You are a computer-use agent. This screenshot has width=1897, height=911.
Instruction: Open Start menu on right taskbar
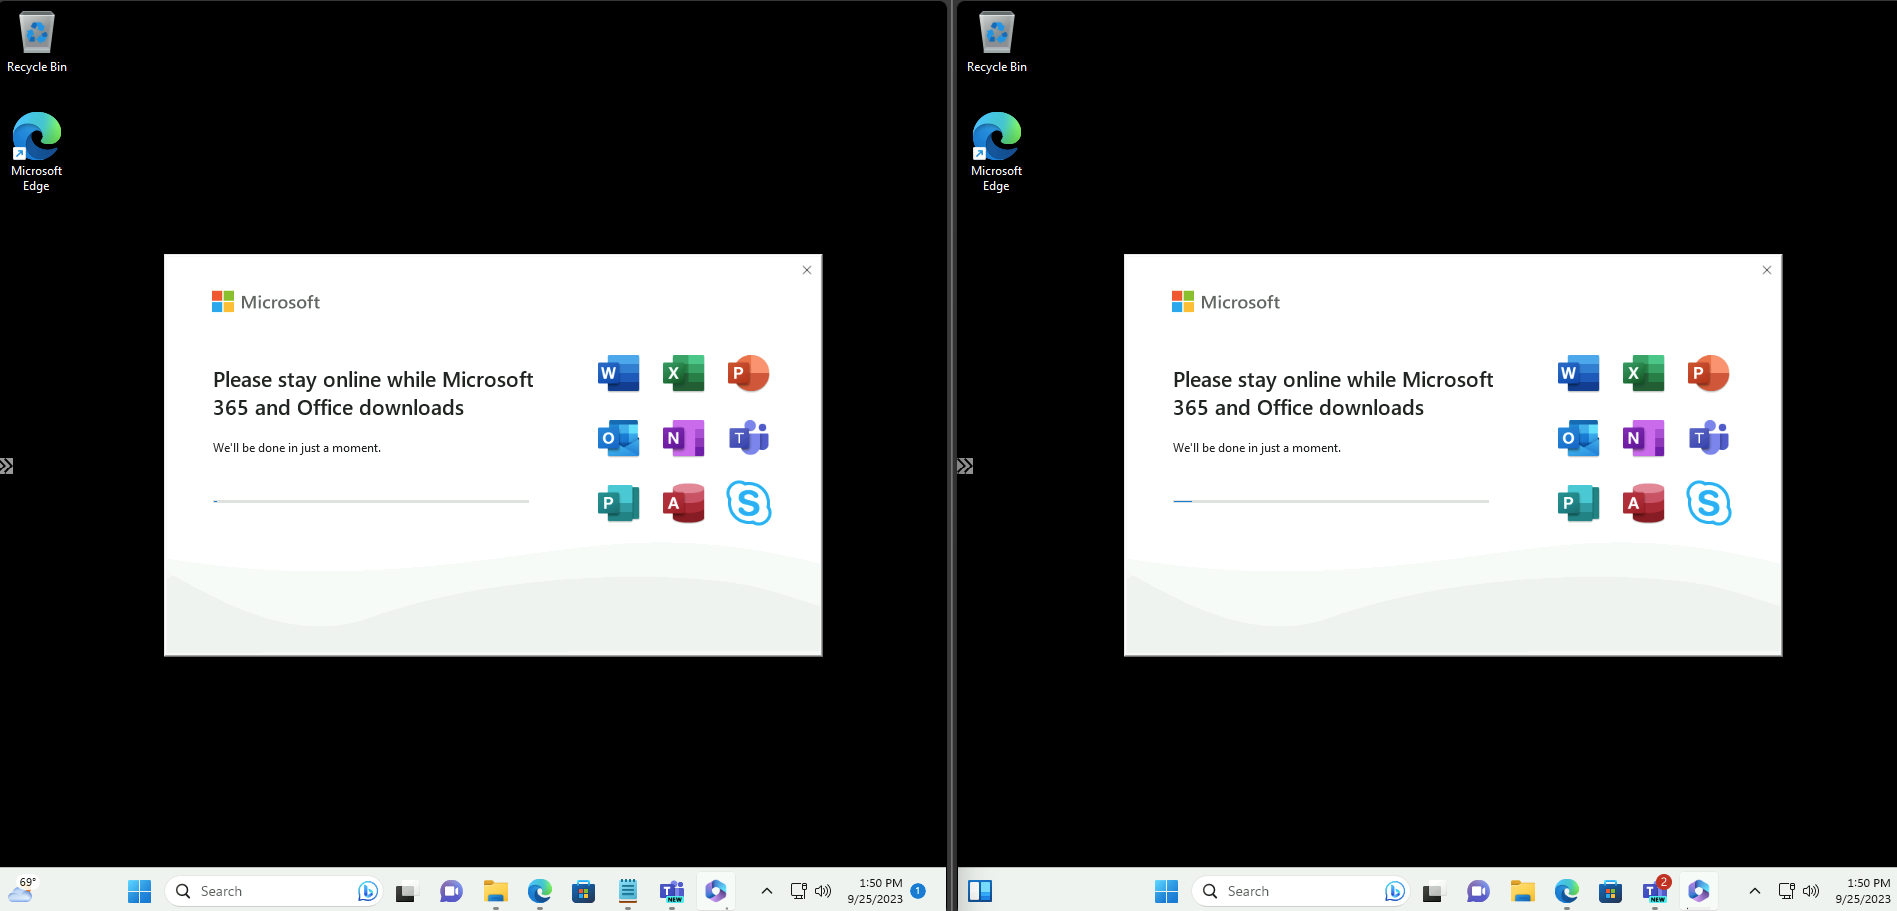coord(1166,891)
